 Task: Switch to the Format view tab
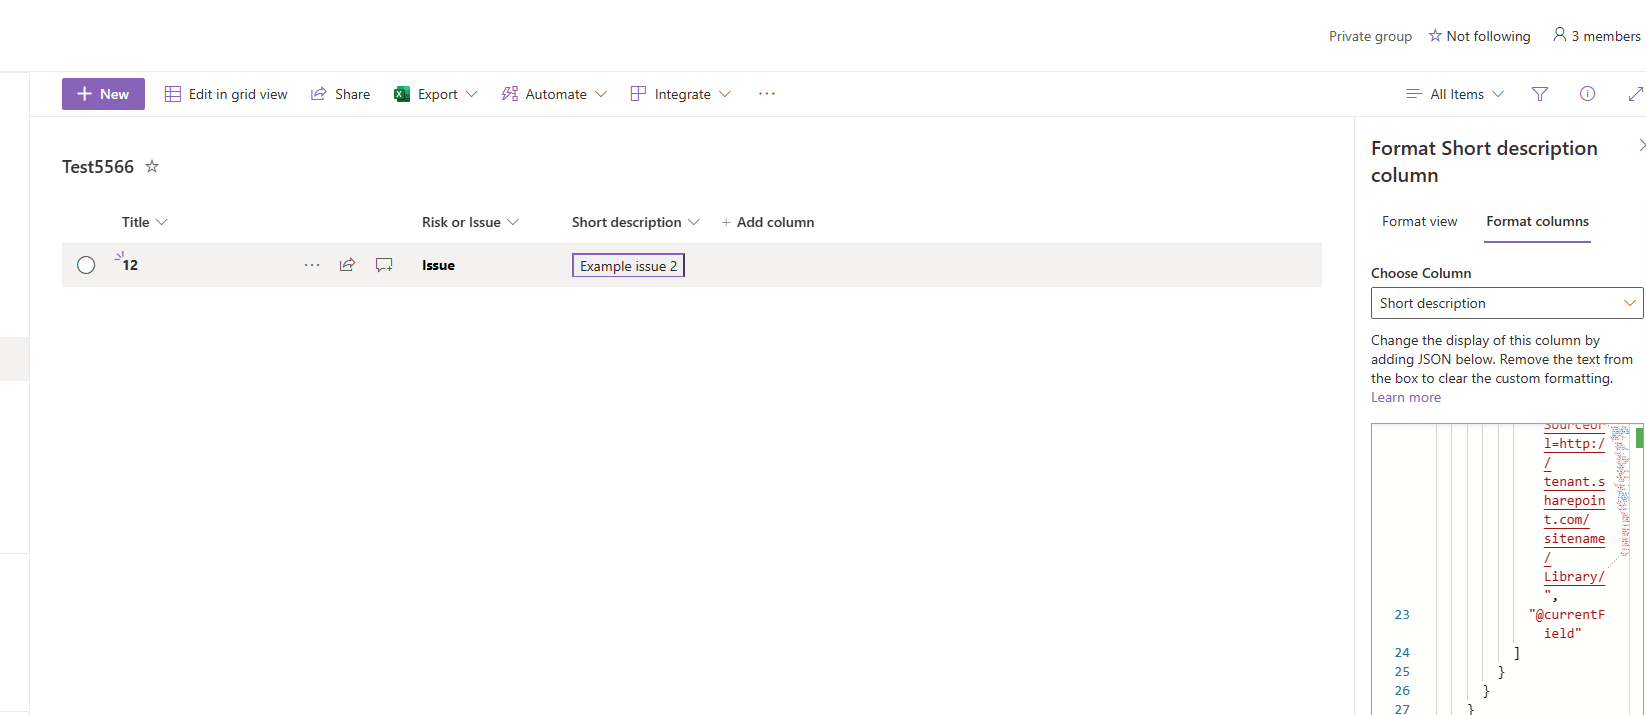pyautogui.click(x=1419, y=221)
